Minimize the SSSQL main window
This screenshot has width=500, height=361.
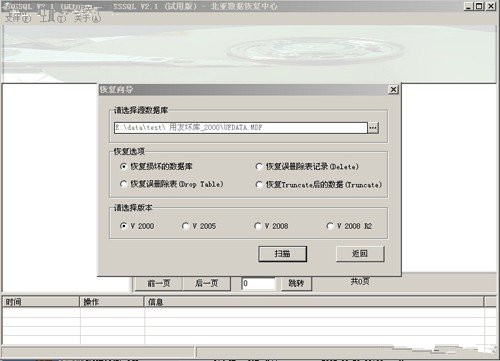(469, 6)
